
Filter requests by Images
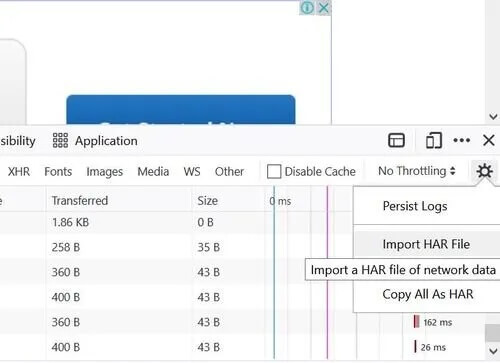105,172
